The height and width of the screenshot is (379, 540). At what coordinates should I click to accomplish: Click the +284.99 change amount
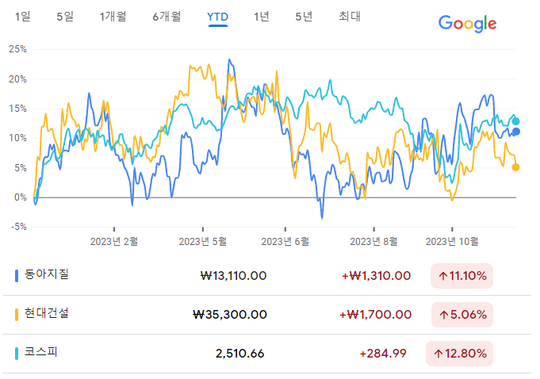point(383,354)
